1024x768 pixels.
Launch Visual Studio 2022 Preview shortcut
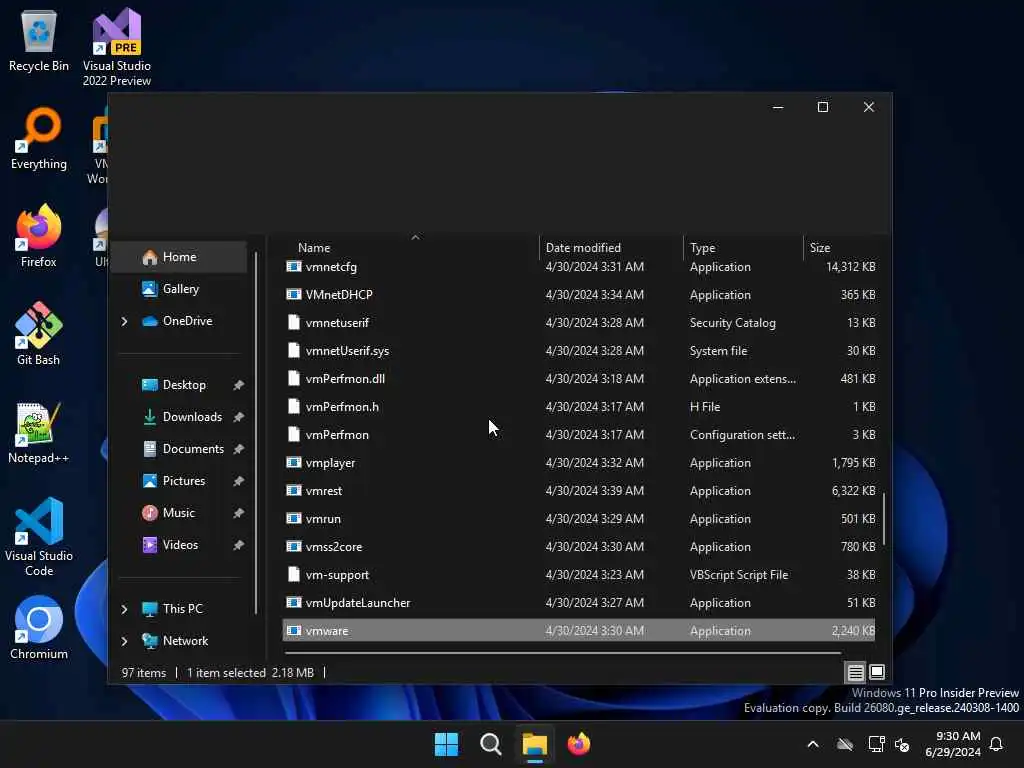coord(117,47)
